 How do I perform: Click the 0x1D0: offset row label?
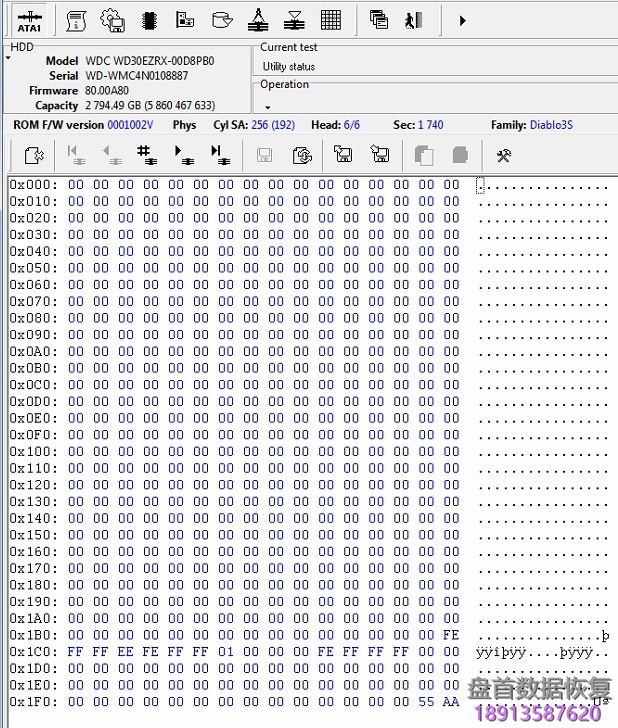(x=34, y=669)
